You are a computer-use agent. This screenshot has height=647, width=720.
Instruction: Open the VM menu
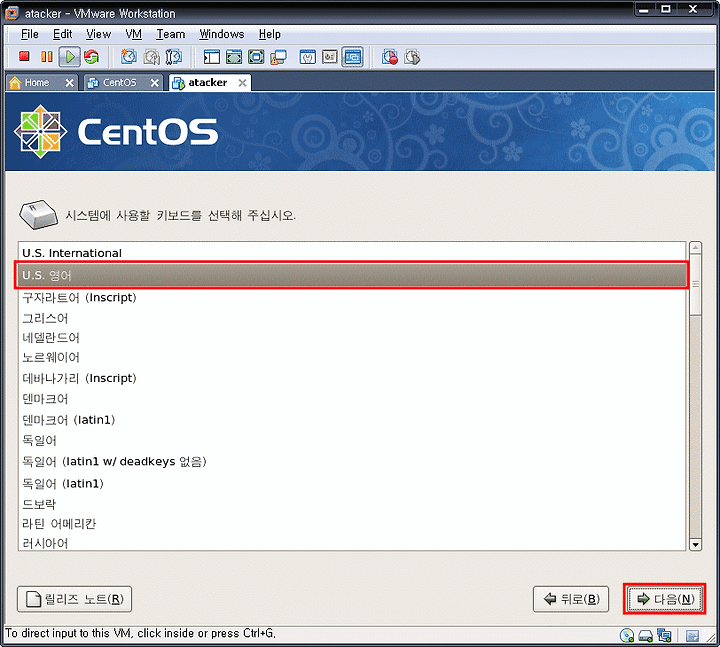(x=134, y=34)
